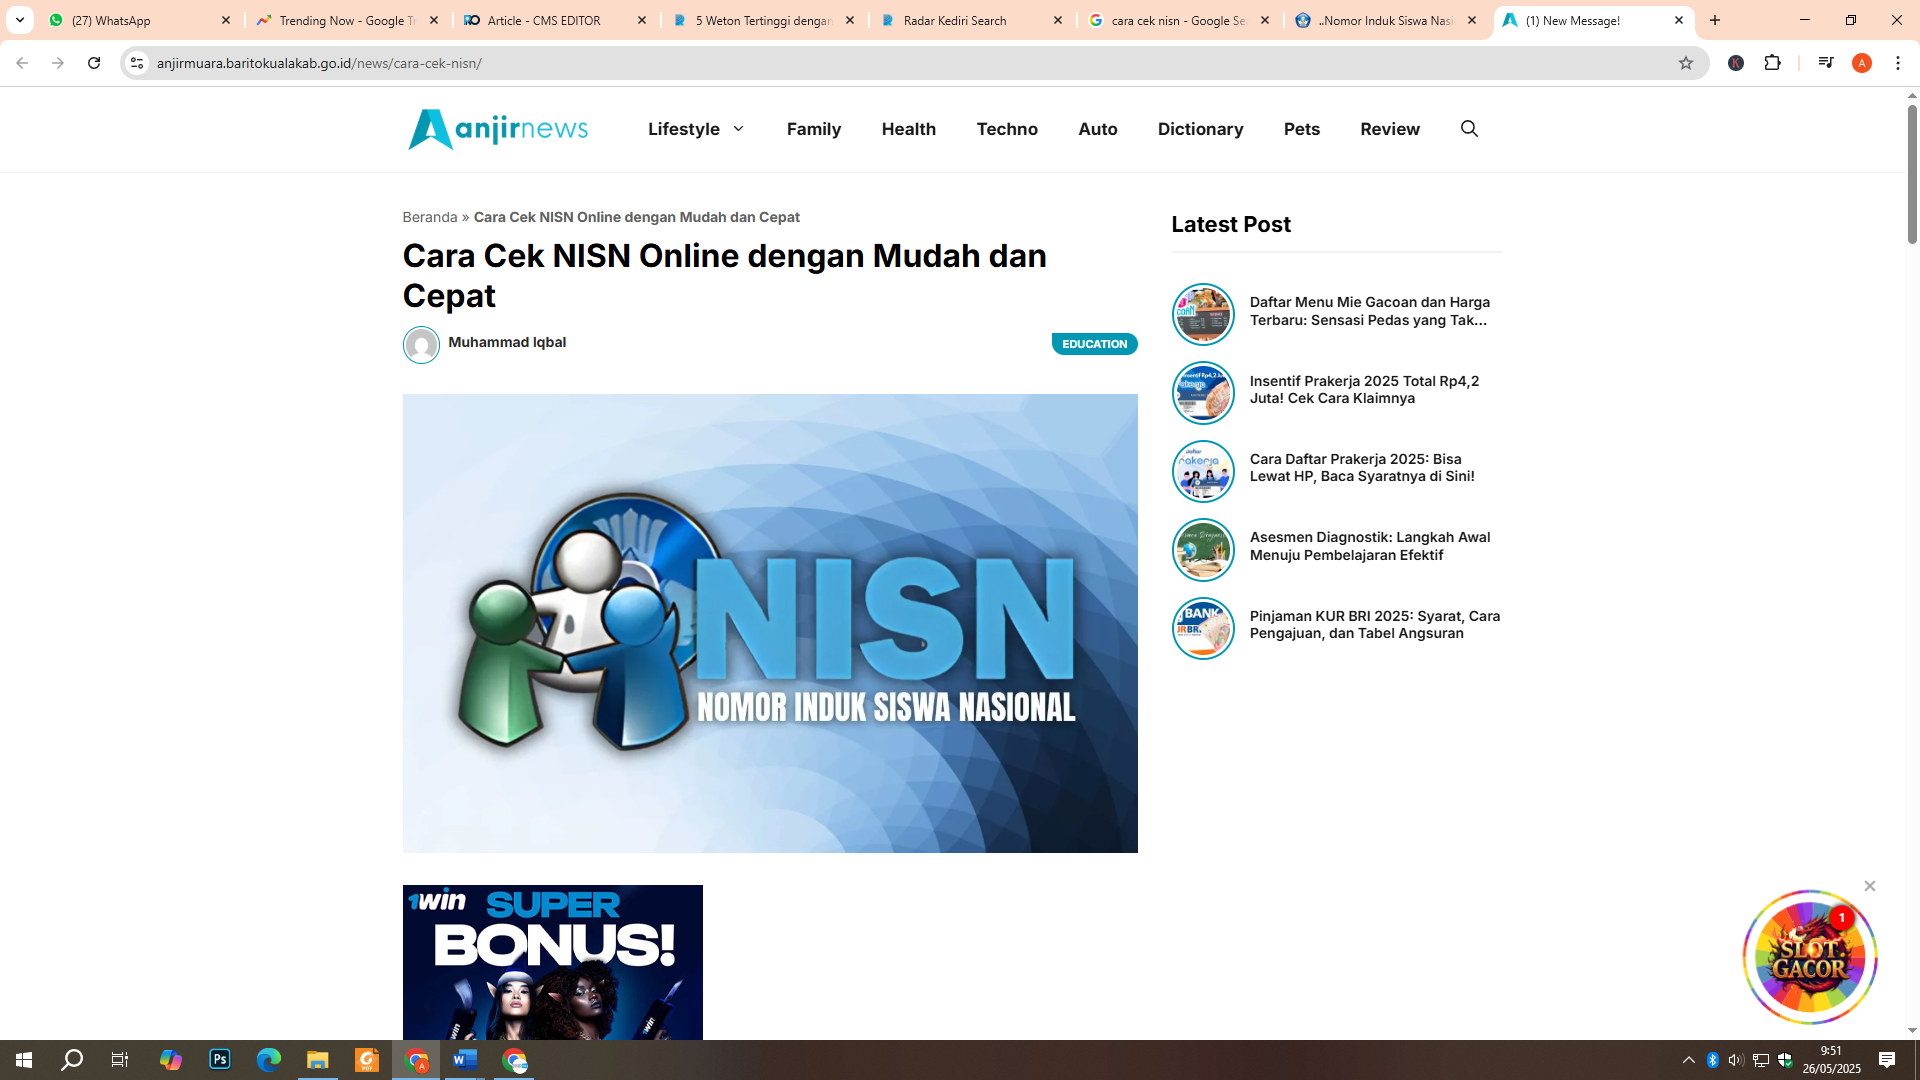The height and width of the screenshot is (1080, 1920).
Task: Click Pinjaman KUR BRI post thumbnail
Action: coord(1203,628)
